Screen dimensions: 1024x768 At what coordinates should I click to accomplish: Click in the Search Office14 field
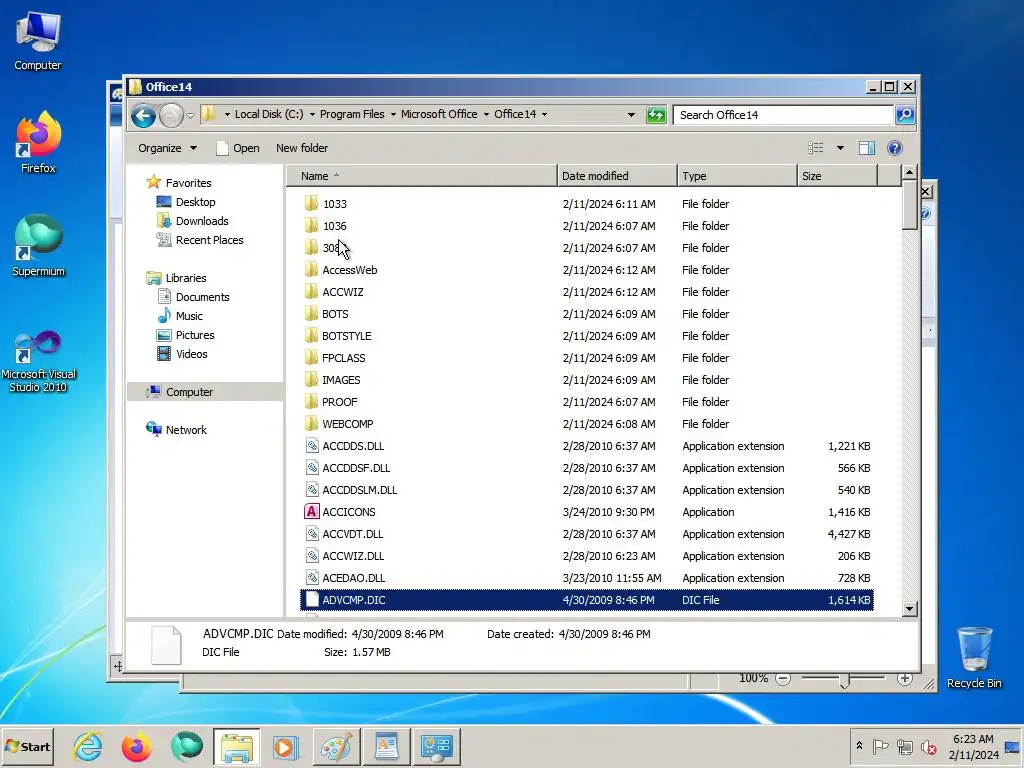pos(784,115)
